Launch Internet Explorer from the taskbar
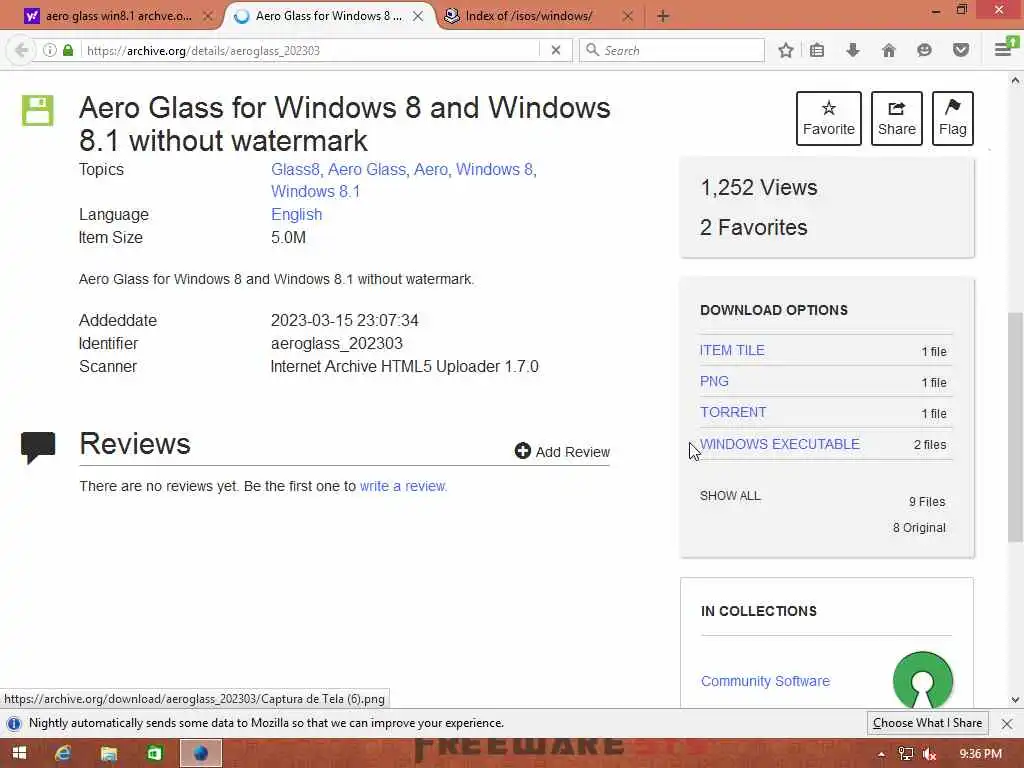 [63, 753]
